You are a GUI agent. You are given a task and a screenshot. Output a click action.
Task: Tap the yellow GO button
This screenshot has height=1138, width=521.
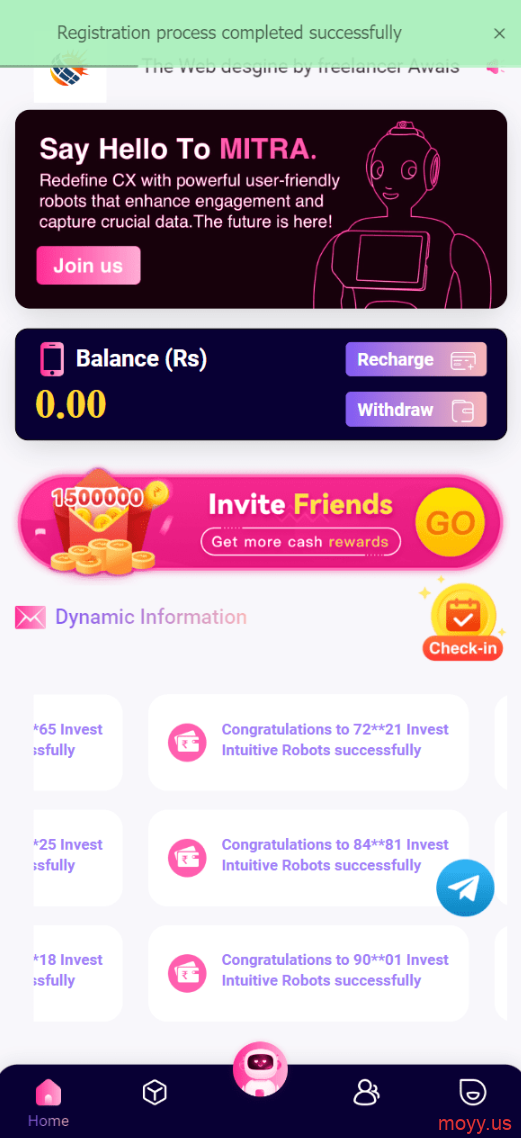[x=450, y=522]
